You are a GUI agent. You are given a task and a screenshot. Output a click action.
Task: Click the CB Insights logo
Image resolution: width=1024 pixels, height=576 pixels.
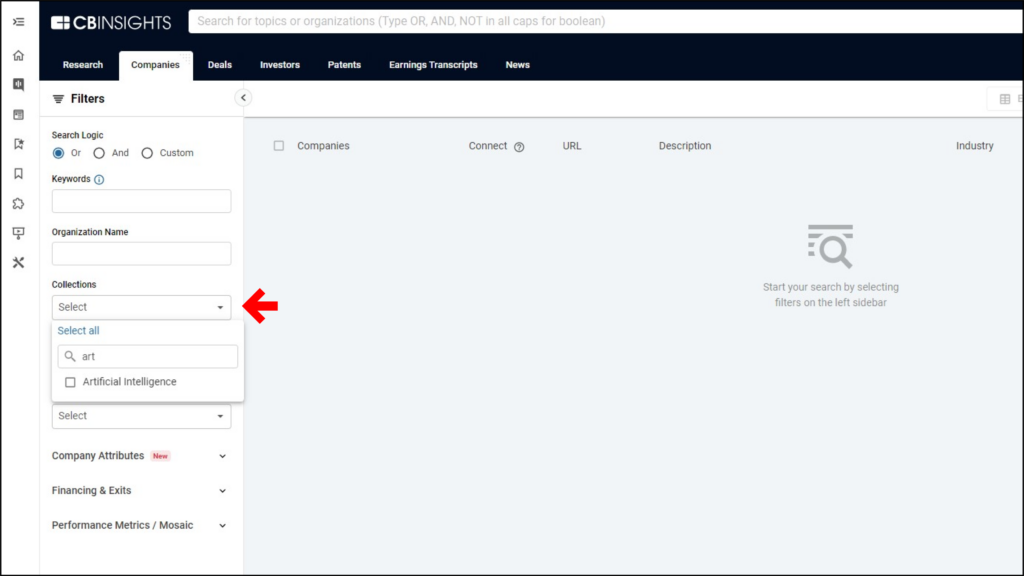click(111, 23)
